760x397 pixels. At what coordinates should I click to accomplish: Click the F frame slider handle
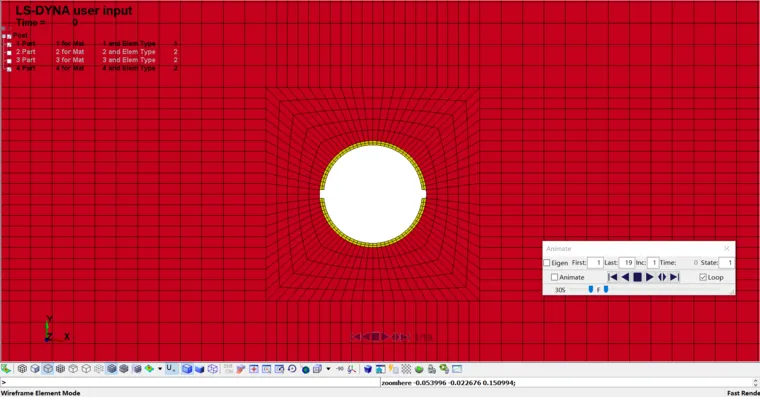[606, 289]
